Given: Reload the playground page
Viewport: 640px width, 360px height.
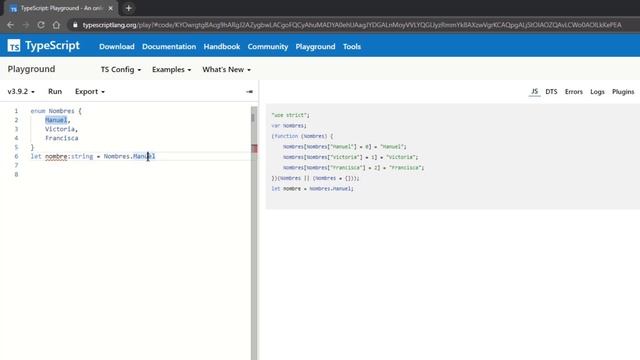Looking at the screenshot, I should coord(41,25).
